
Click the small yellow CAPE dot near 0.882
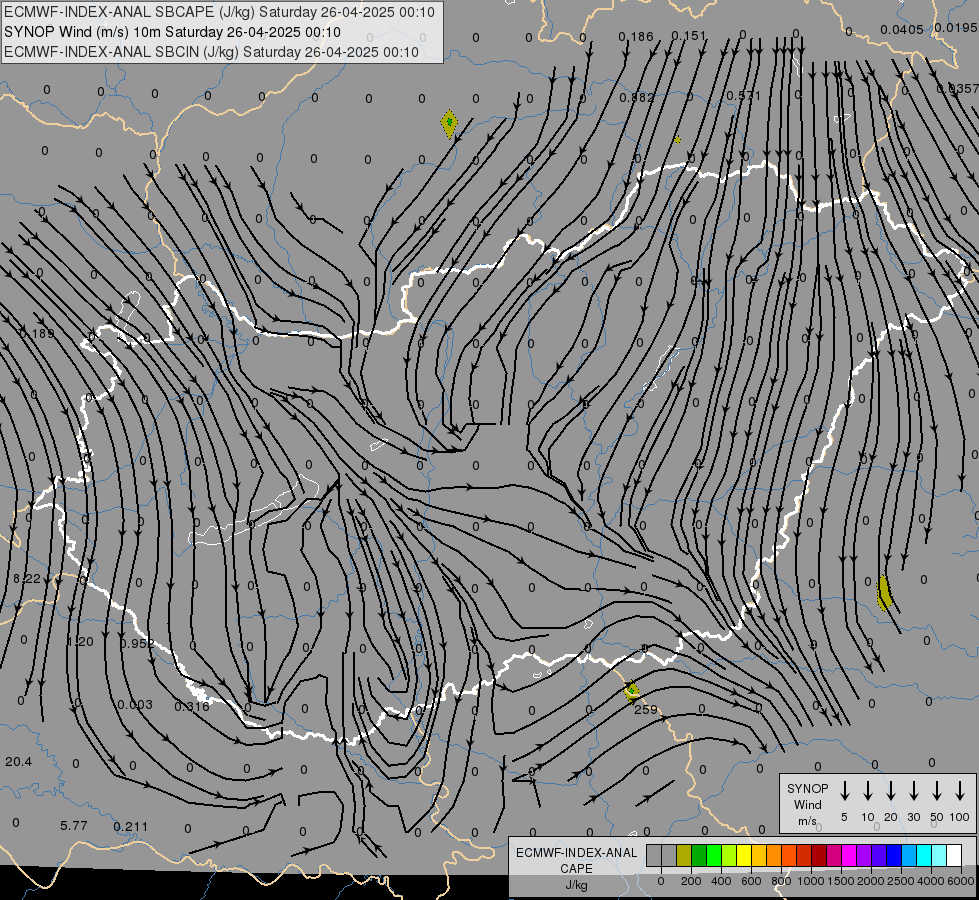pyautogui.click(x=677, y=140)
